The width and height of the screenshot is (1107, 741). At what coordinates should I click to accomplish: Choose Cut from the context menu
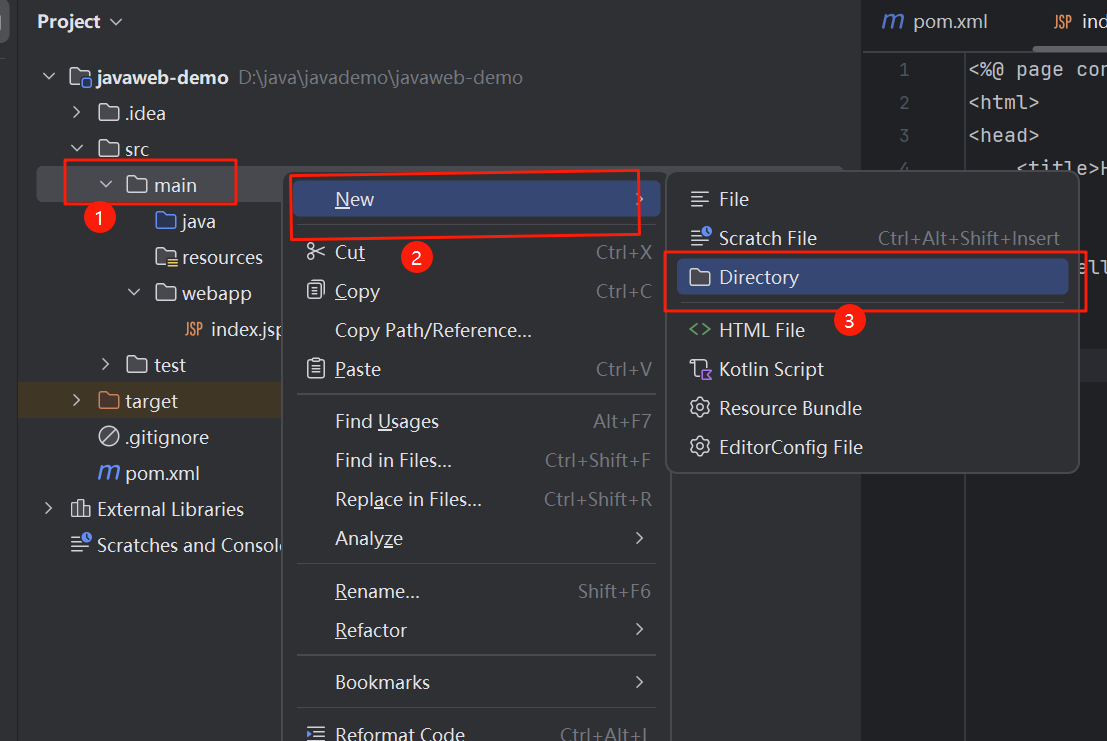pos(477,252)
